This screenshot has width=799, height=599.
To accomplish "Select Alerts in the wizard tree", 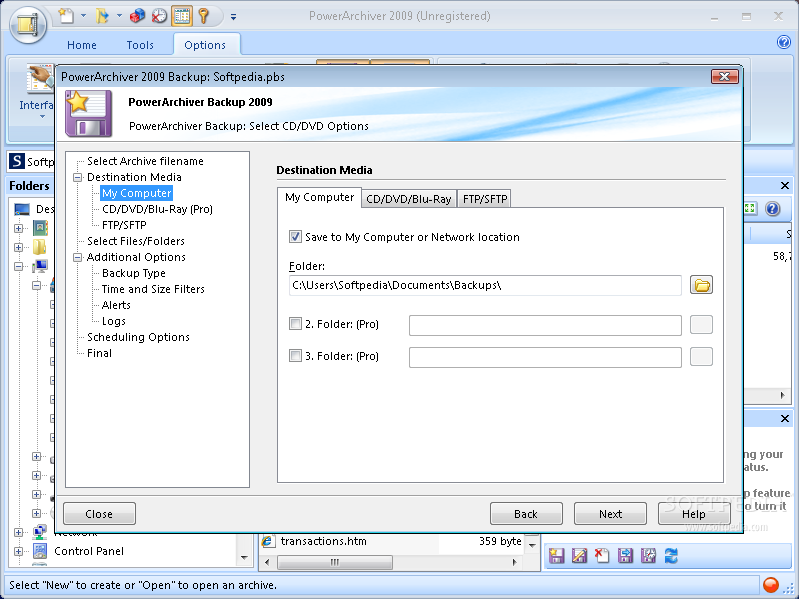I will tap(116, 305).
